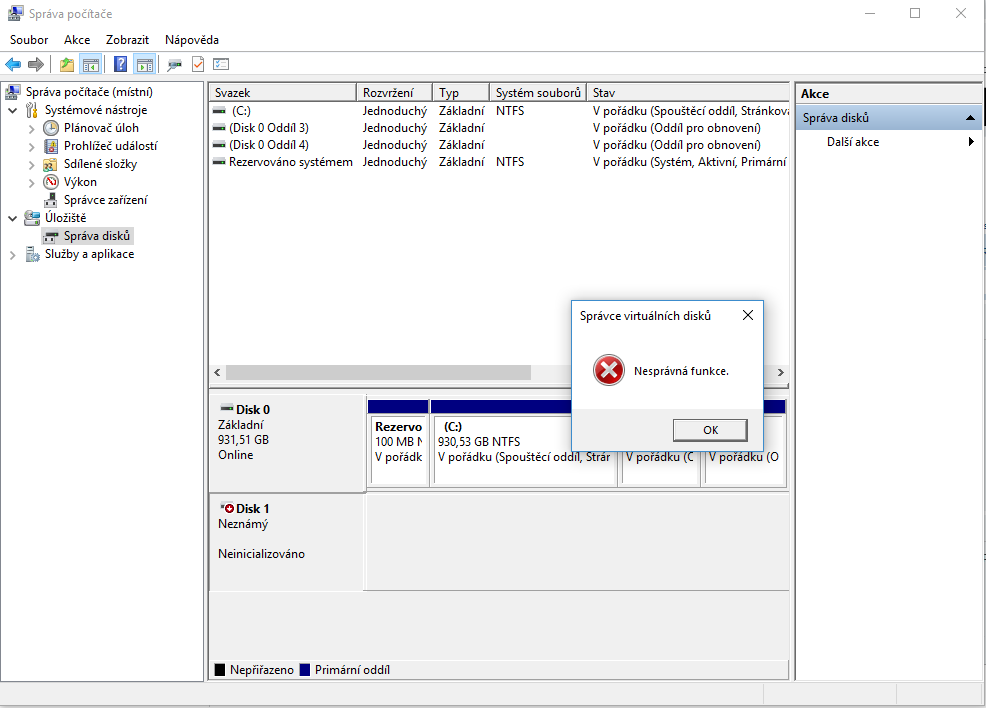Collapse the Systémové nástroje node
Image resolution: width=986 pixels, height=708 pixels.
coord(13,110)
